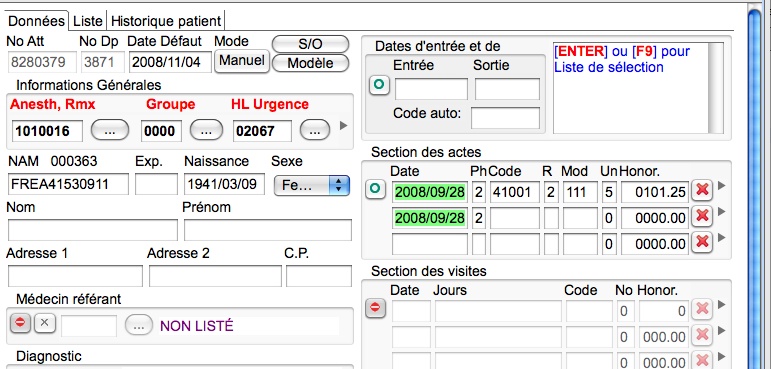This screenshot has height=369, width=771.
Task: Expand details of act row 41001
Action: [x=721, y=185]
